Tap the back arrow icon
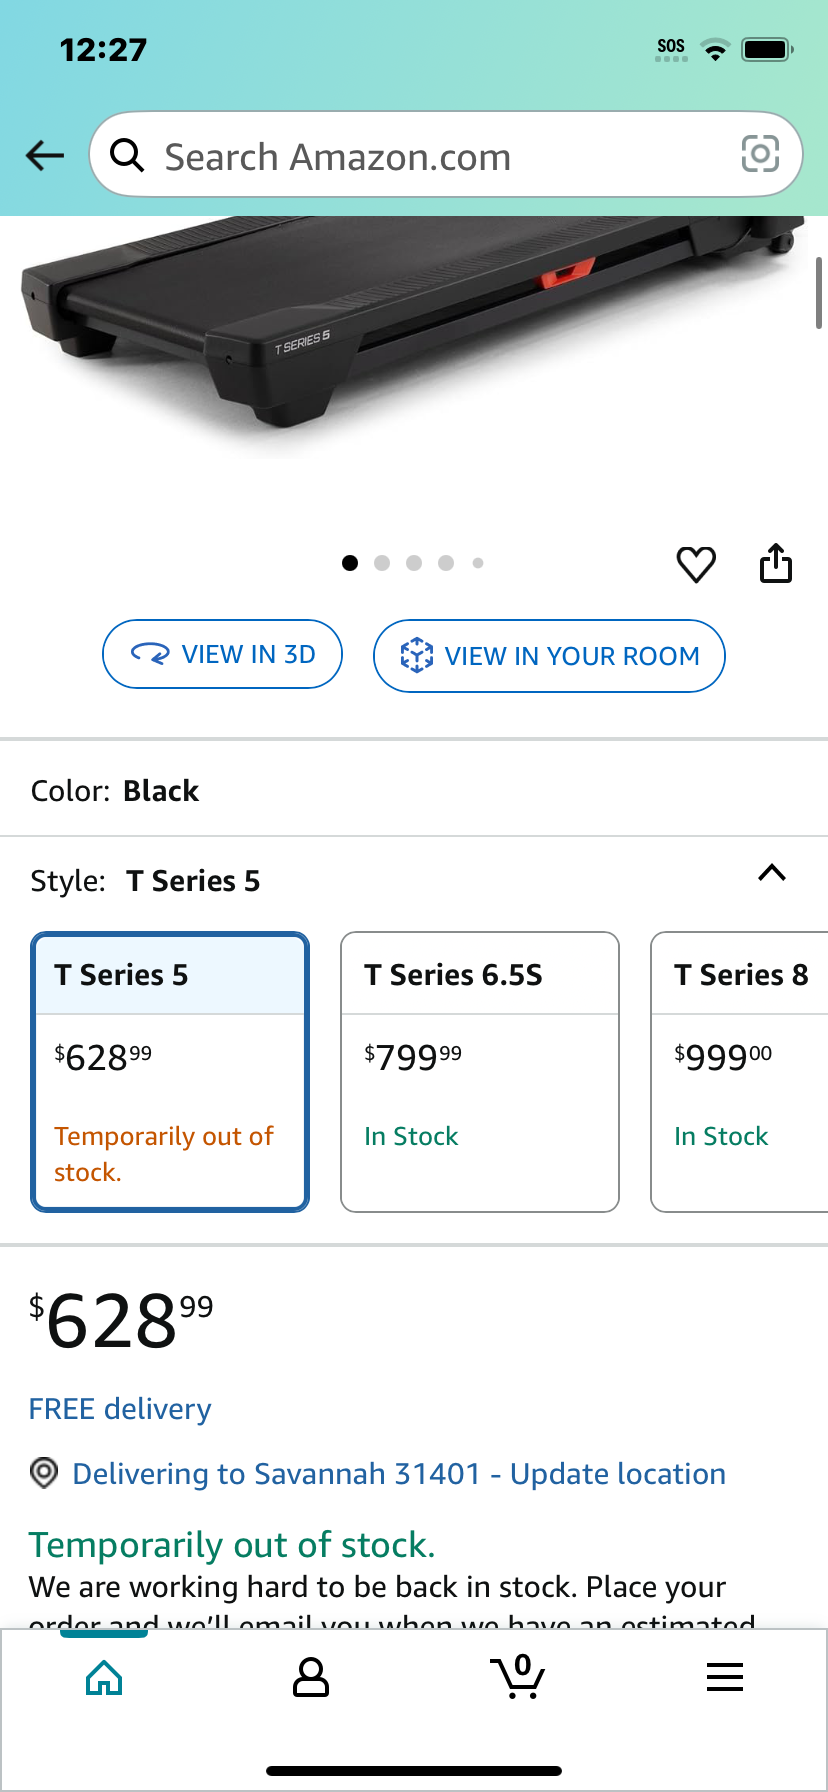The height and width of the screenshot is (1792, 828). tap(45, 155)
